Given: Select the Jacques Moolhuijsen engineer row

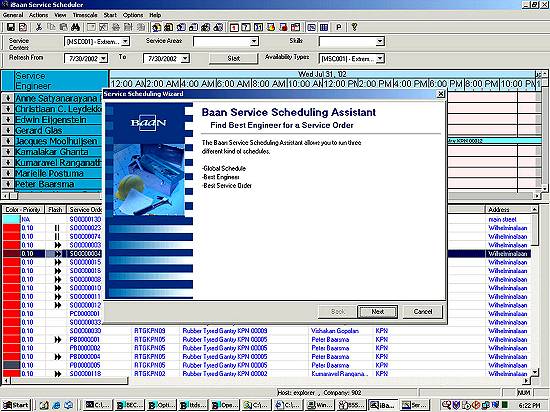Looking at the screenshot, I should [x=58, y=141].
